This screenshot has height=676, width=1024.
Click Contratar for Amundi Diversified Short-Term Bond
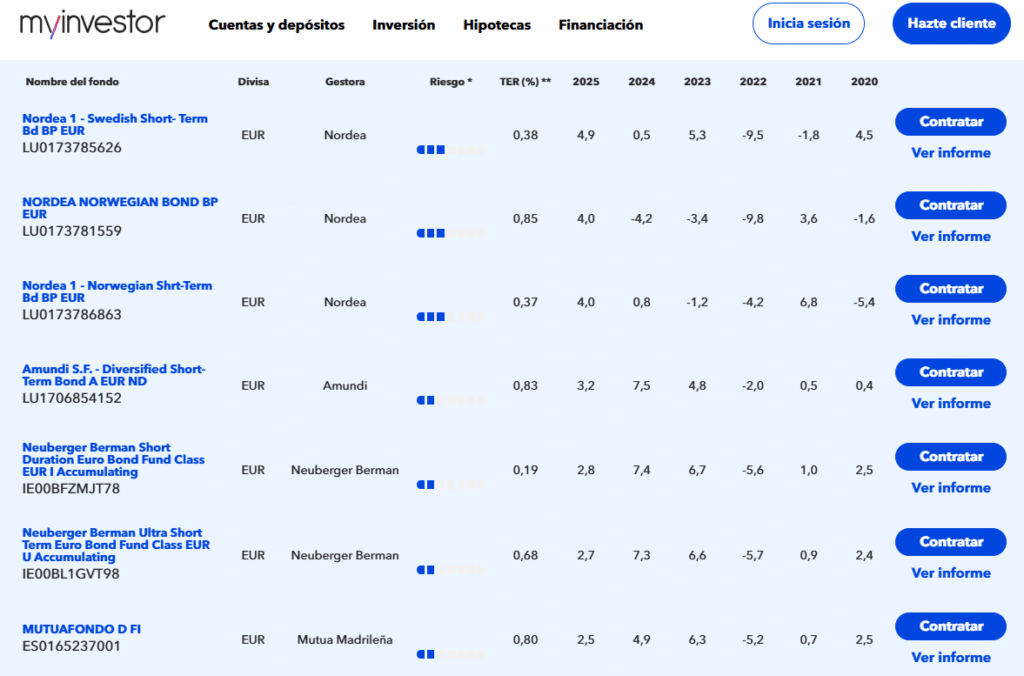point(951,372)
